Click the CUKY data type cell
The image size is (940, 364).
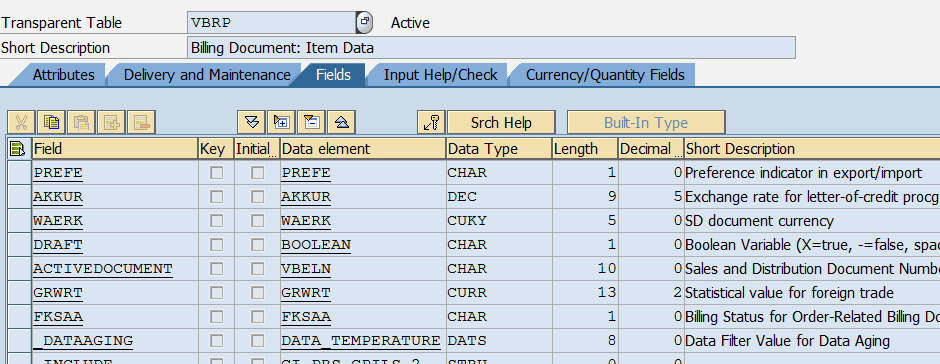[499, 221]
